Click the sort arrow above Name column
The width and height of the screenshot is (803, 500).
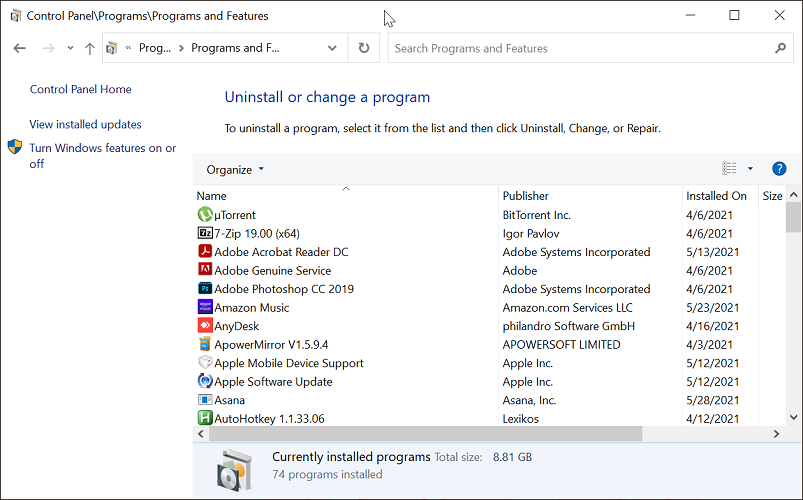click(x=346, y=189)
